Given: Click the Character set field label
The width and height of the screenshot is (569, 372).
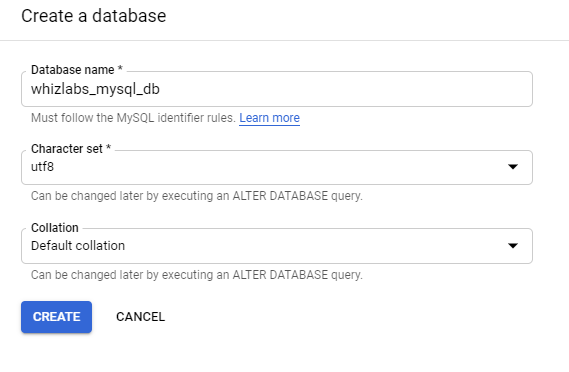Looking at the screenshot, I should coord(71,148).
